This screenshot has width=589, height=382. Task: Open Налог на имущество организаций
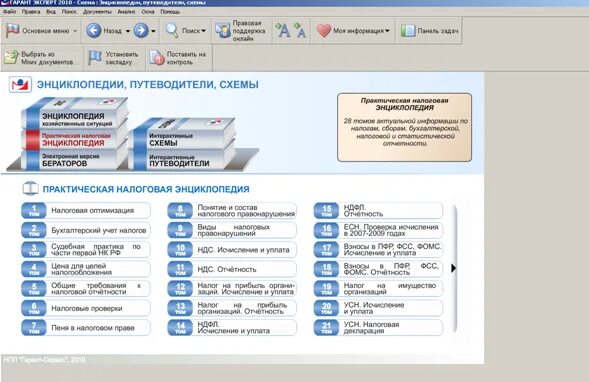point(378,288)
